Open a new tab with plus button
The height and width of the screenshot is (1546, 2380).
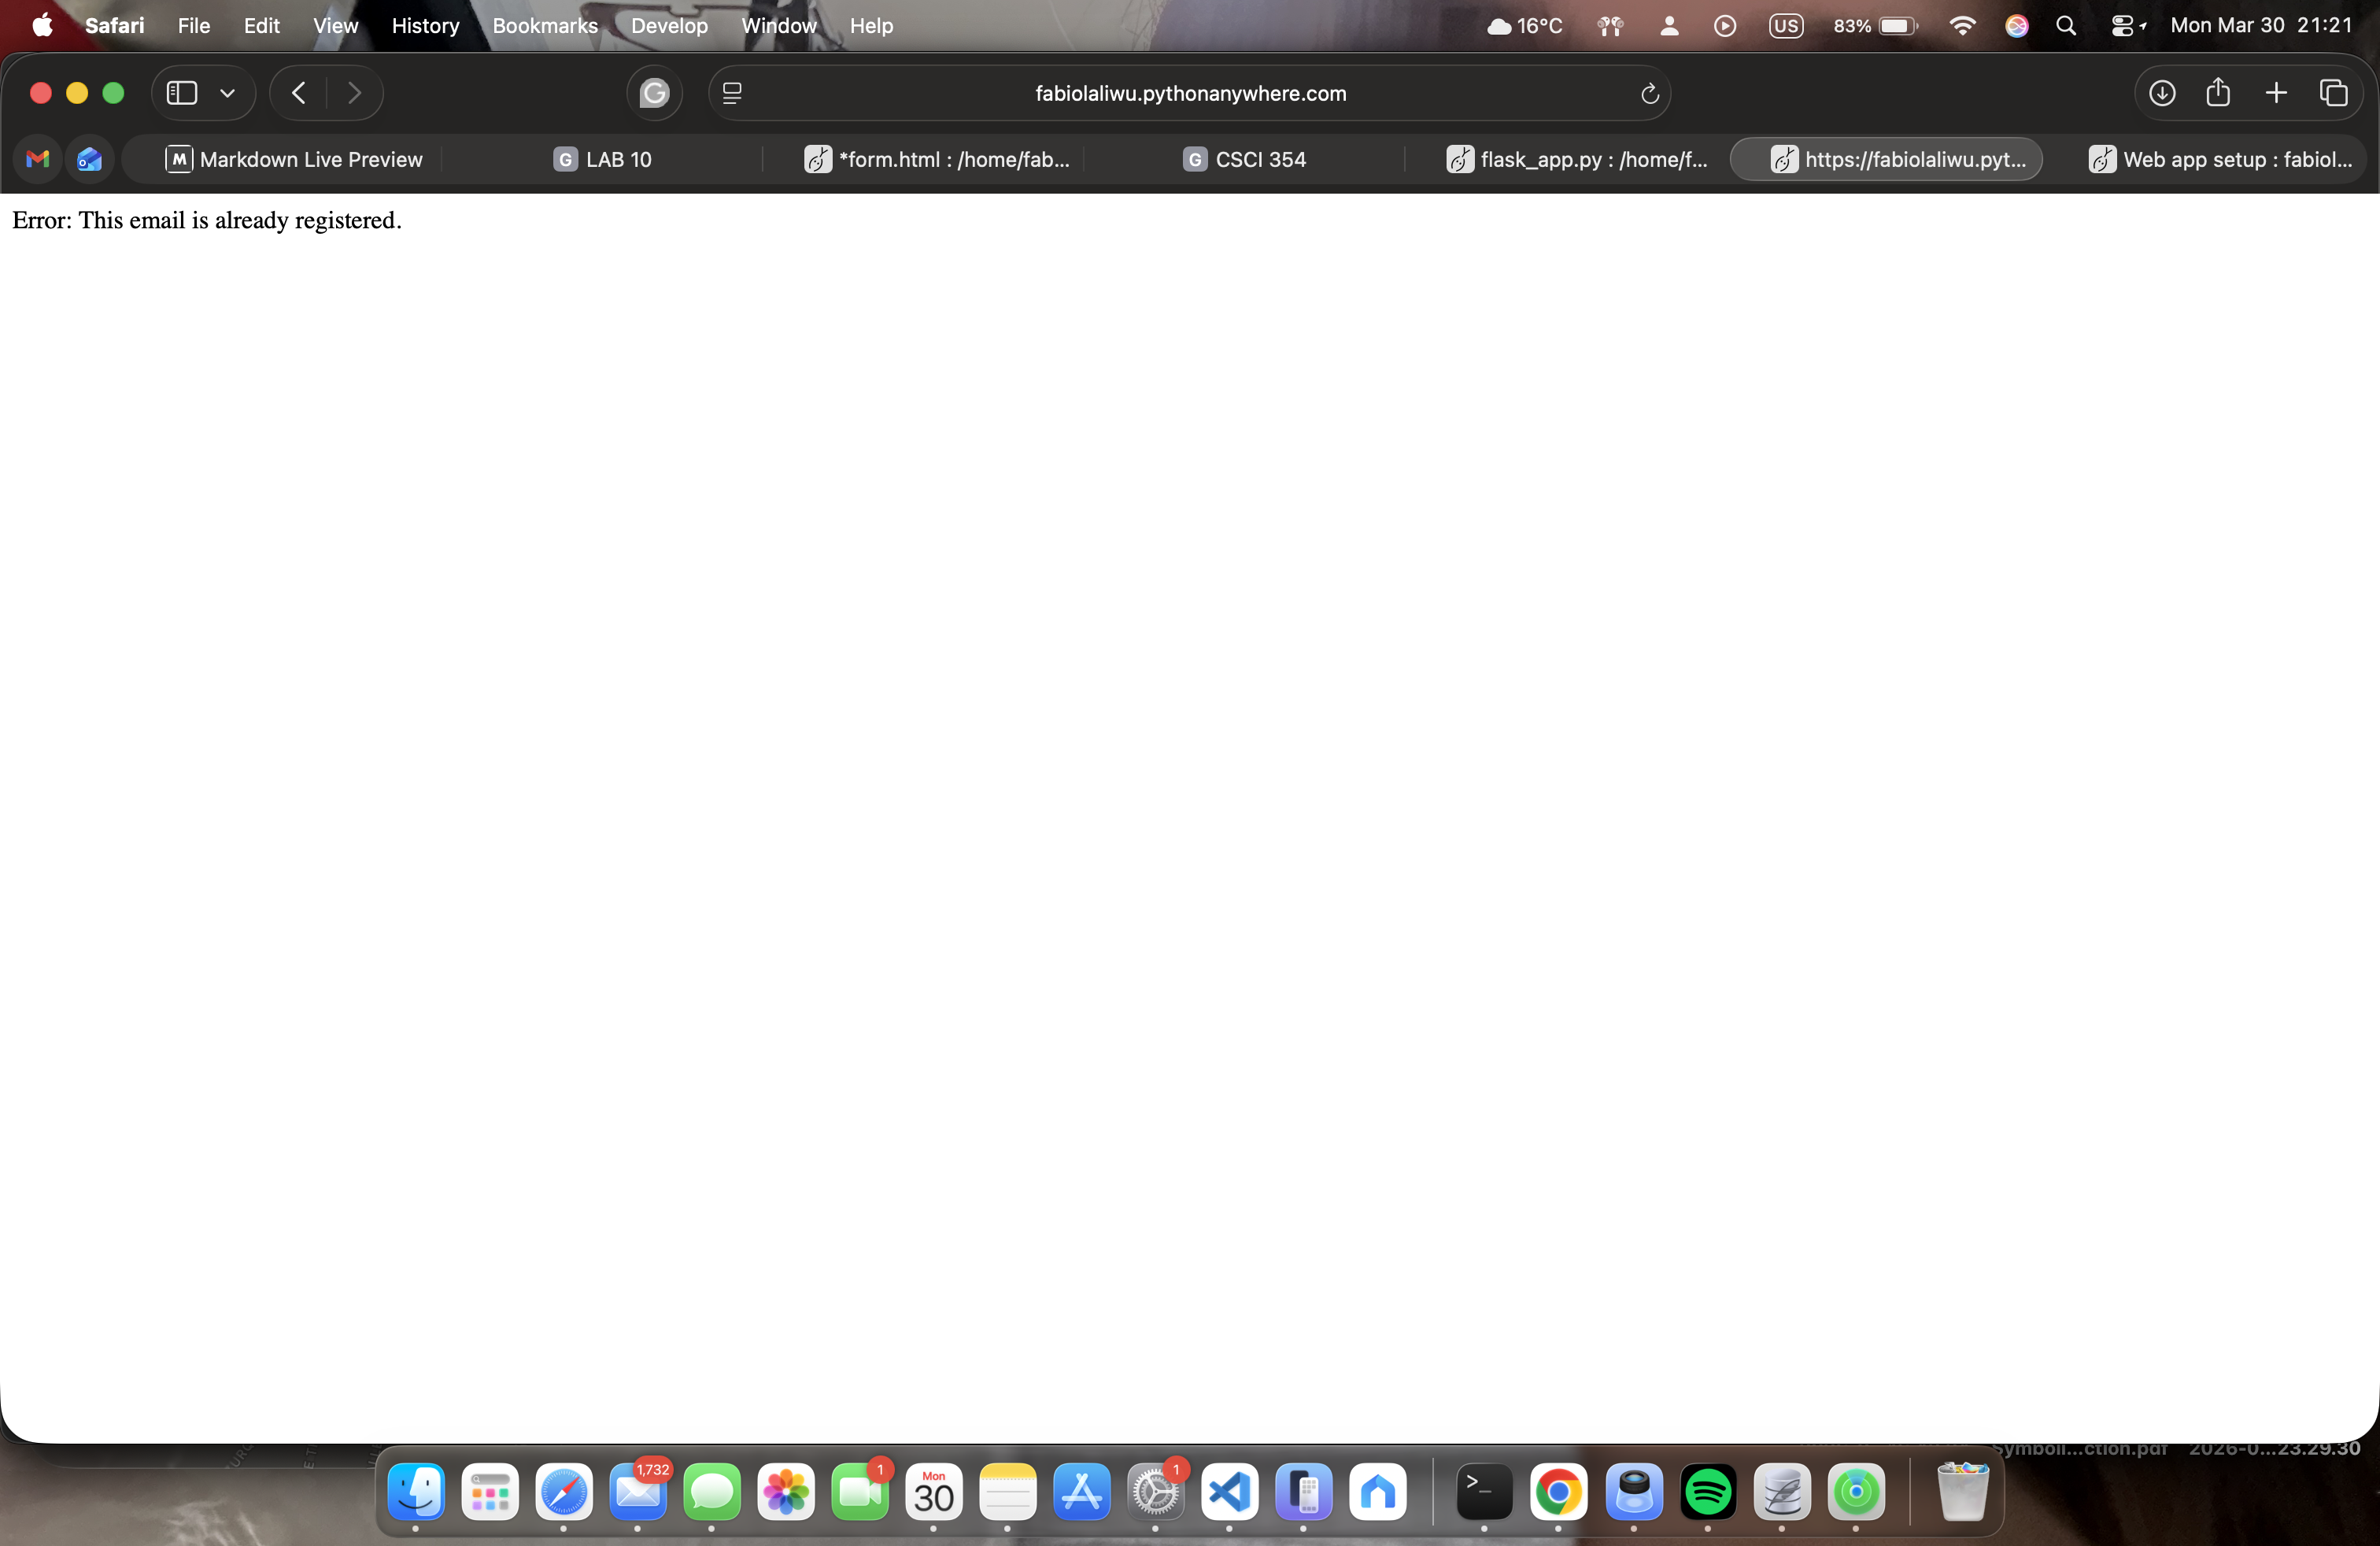[x=2275, y=93]
